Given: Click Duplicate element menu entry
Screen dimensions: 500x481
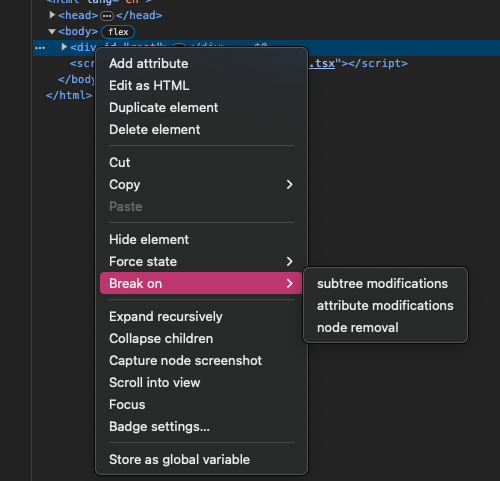Looking at the screenshot, I should [x=201, y=107].
